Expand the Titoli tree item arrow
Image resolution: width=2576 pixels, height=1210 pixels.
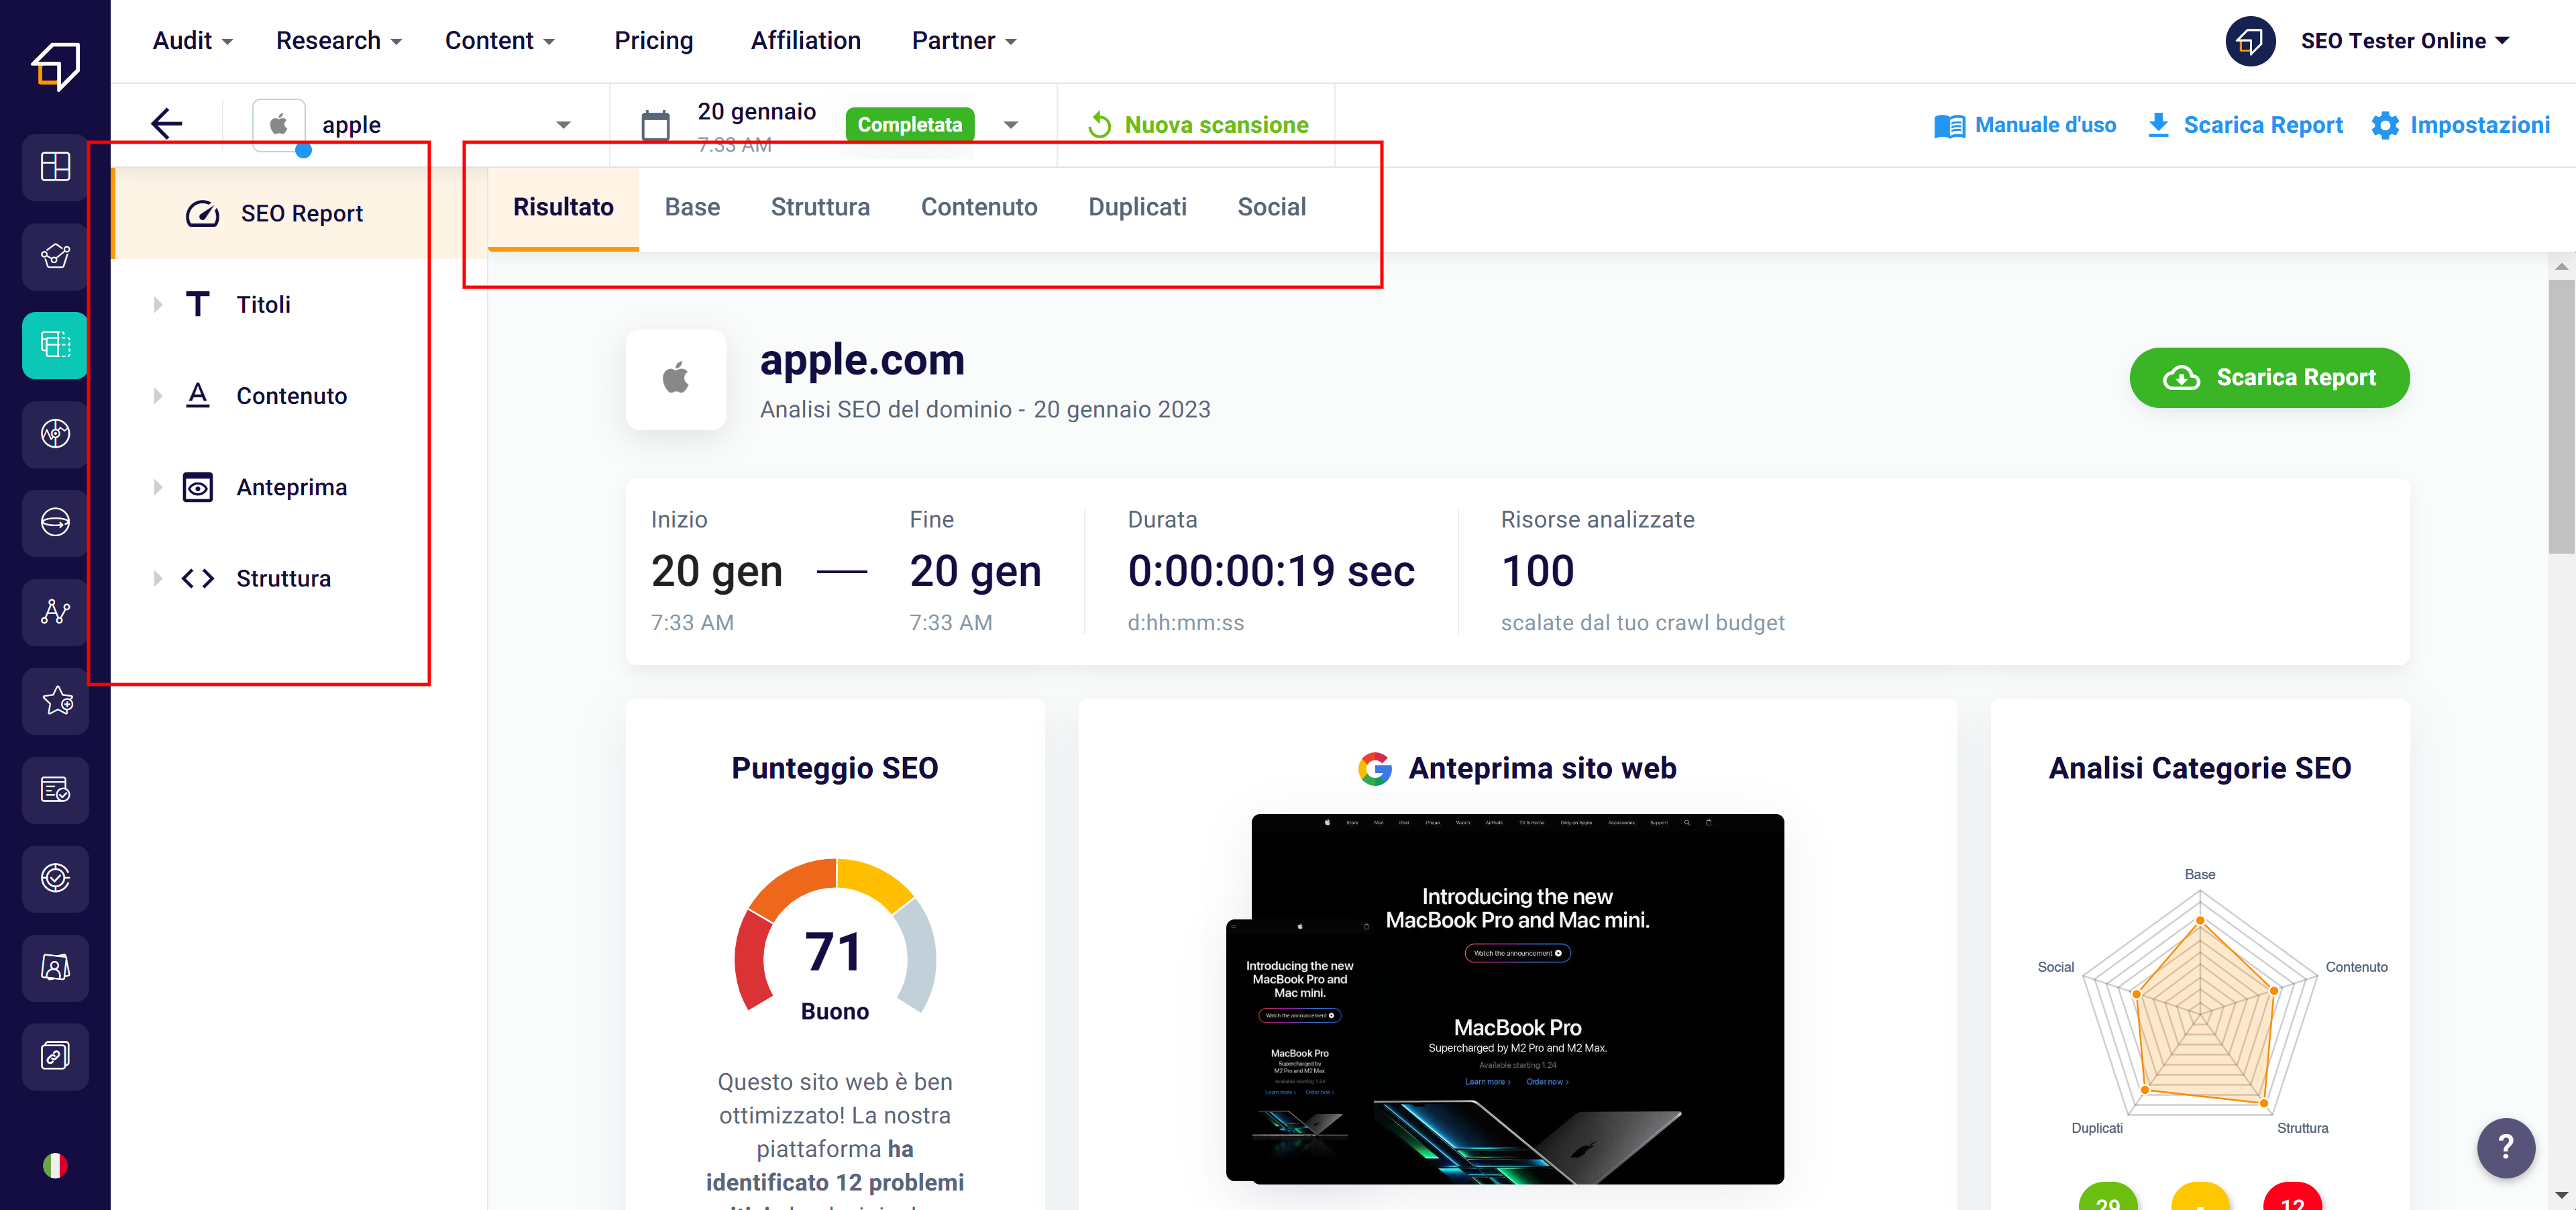point(158,305)
